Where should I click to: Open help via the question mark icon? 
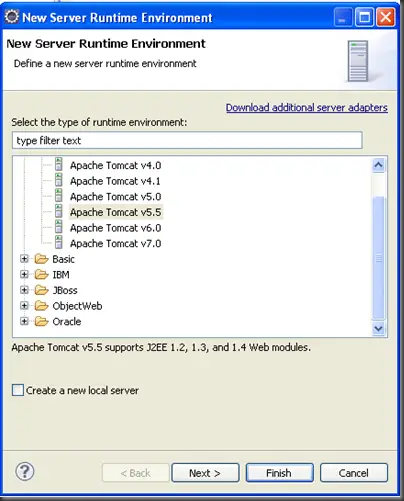click(x=25, y=471)
